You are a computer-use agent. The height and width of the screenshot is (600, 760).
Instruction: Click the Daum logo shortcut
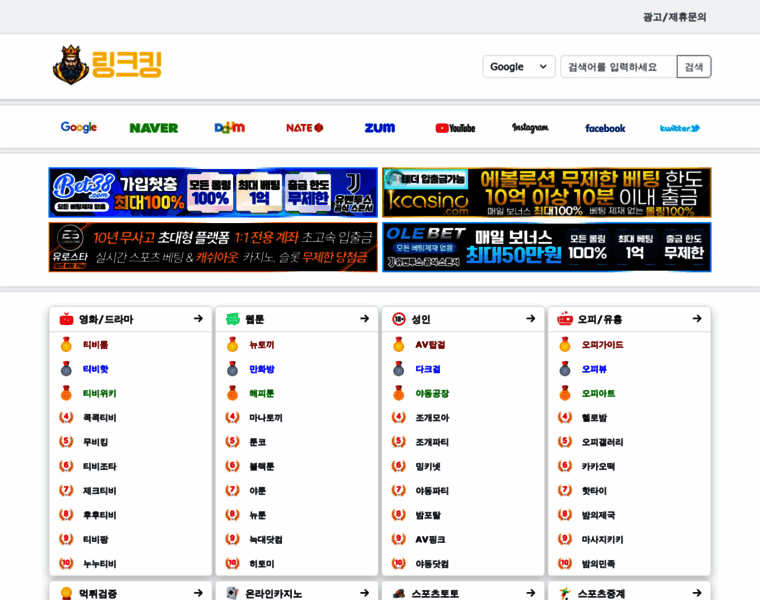(229, 128)
